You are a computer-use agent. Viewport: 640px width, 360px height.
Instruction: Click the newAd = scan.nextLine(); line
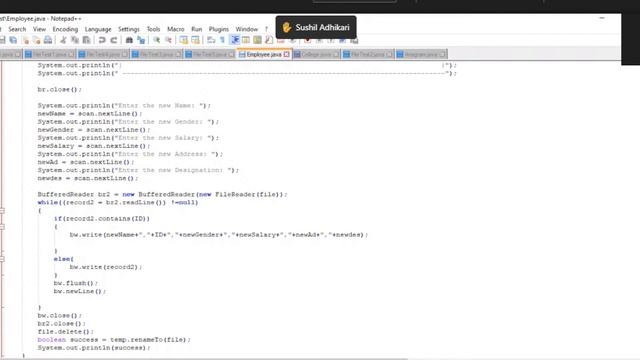click(86, 162)
